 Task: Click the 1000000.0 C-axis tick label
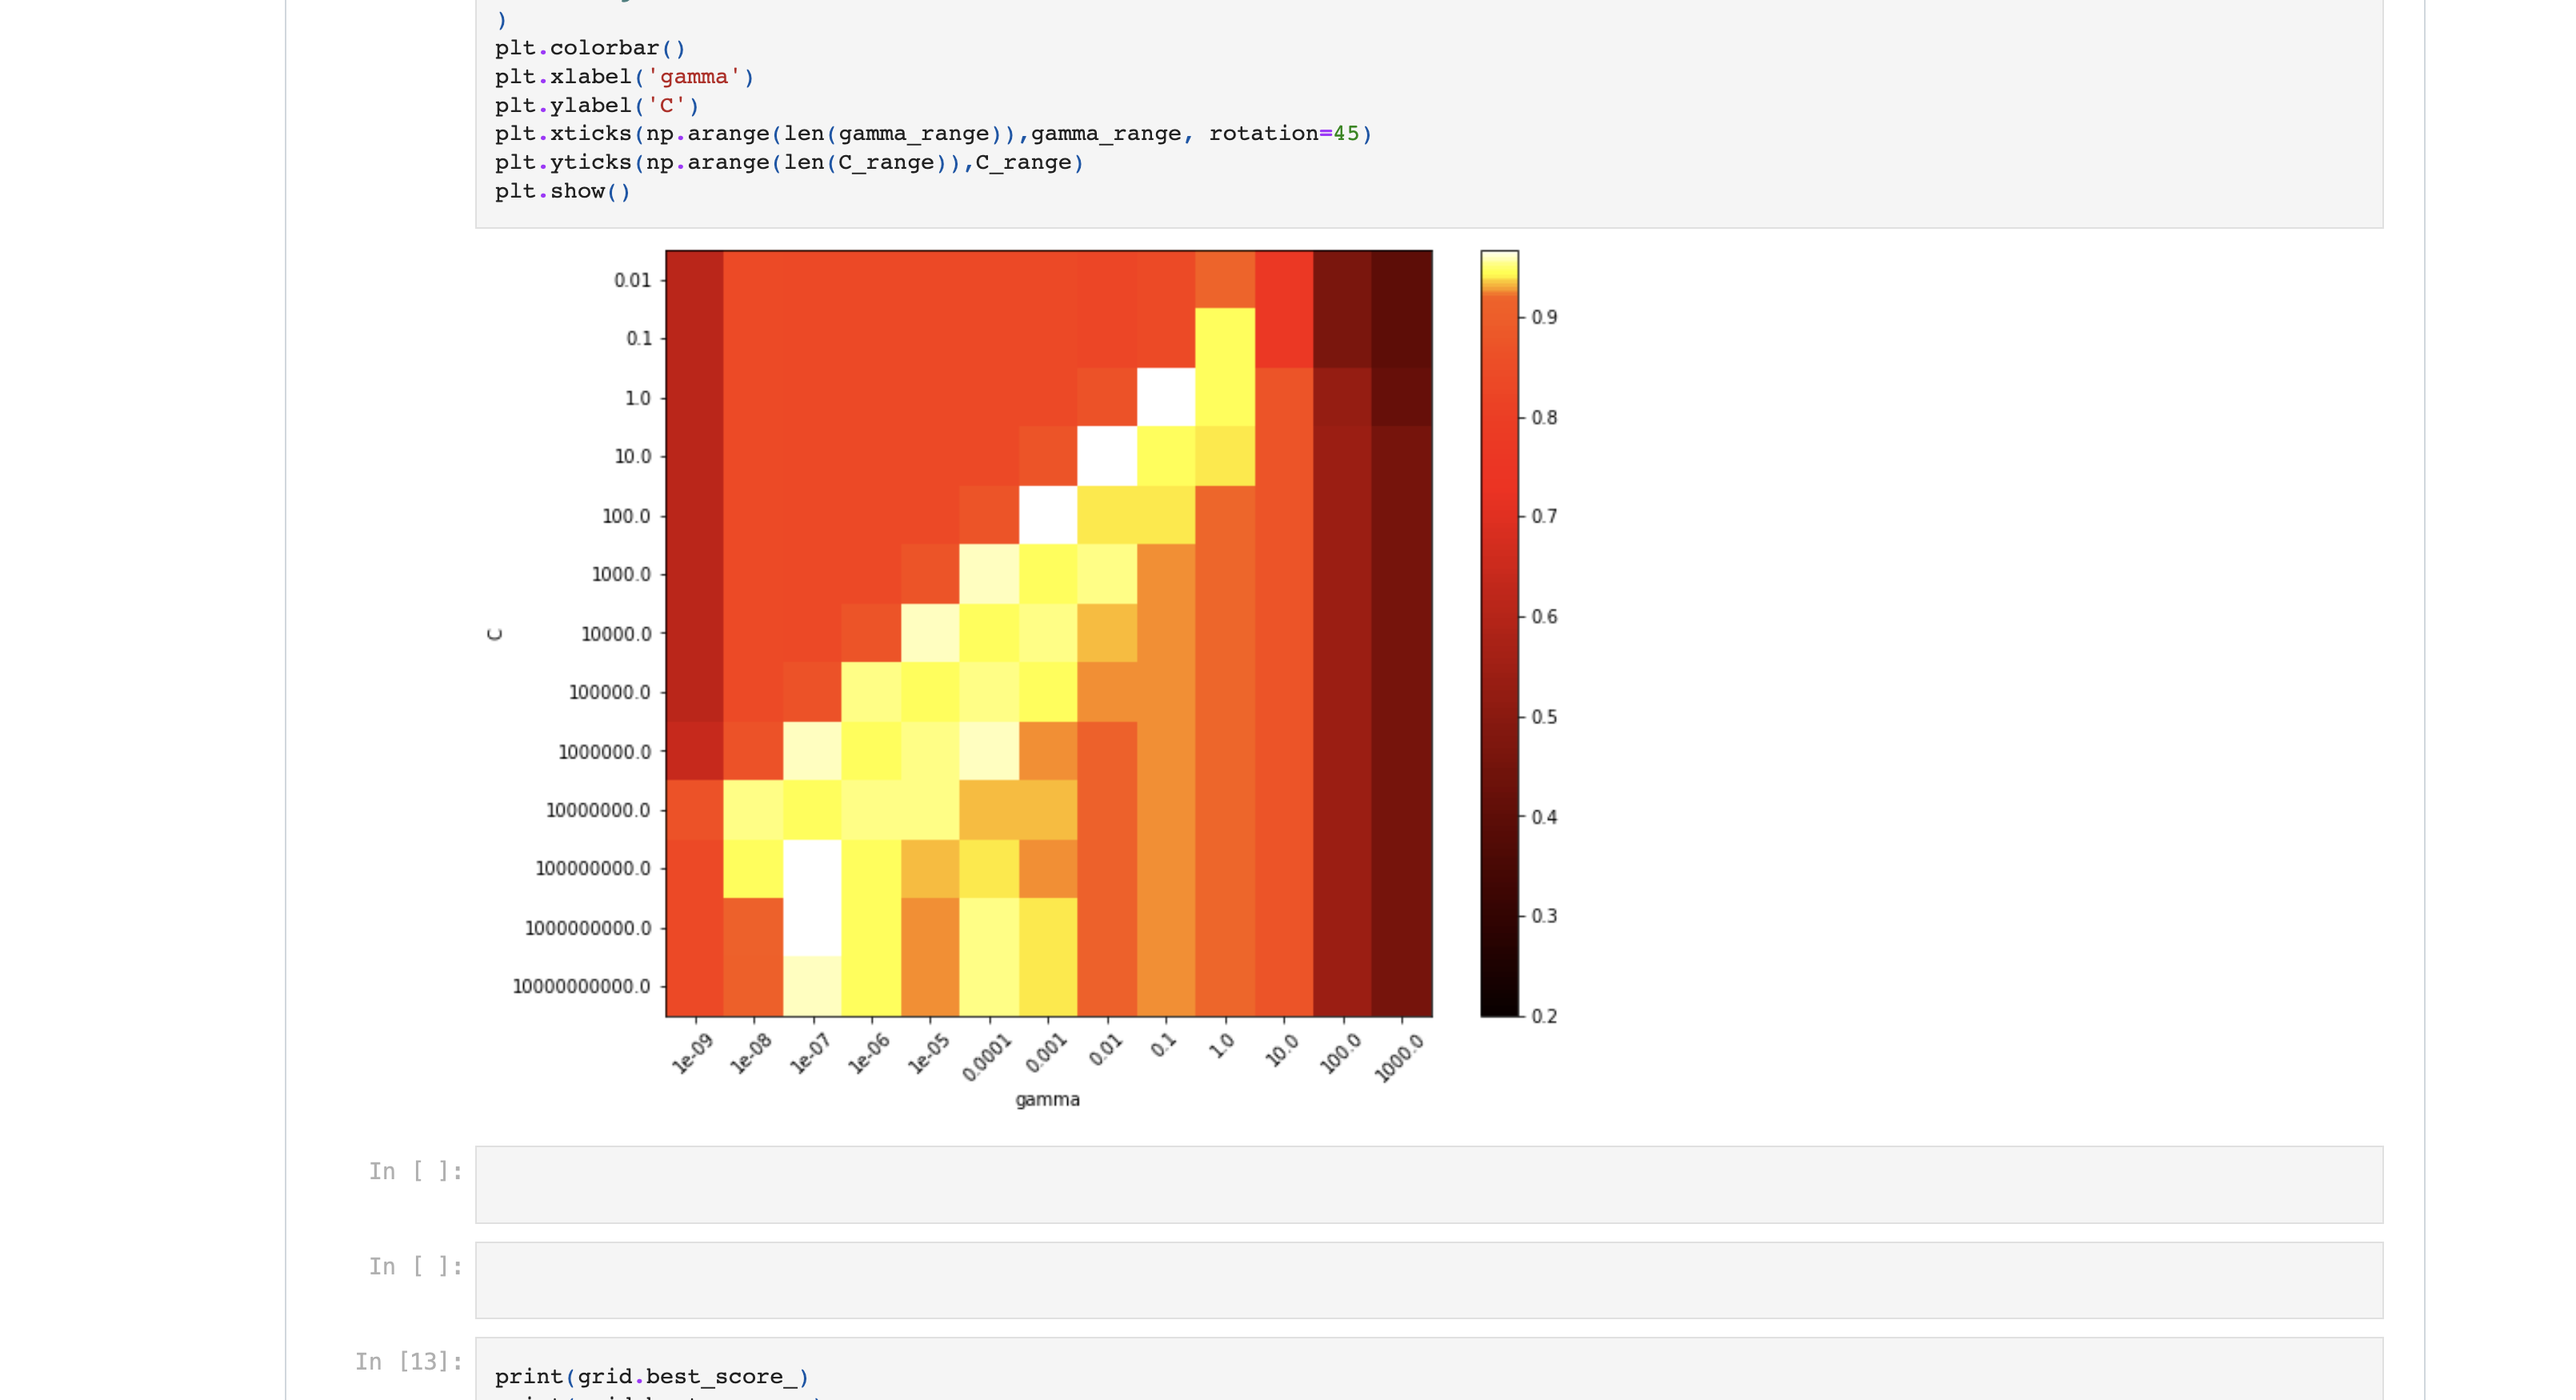tap(604, 751)
